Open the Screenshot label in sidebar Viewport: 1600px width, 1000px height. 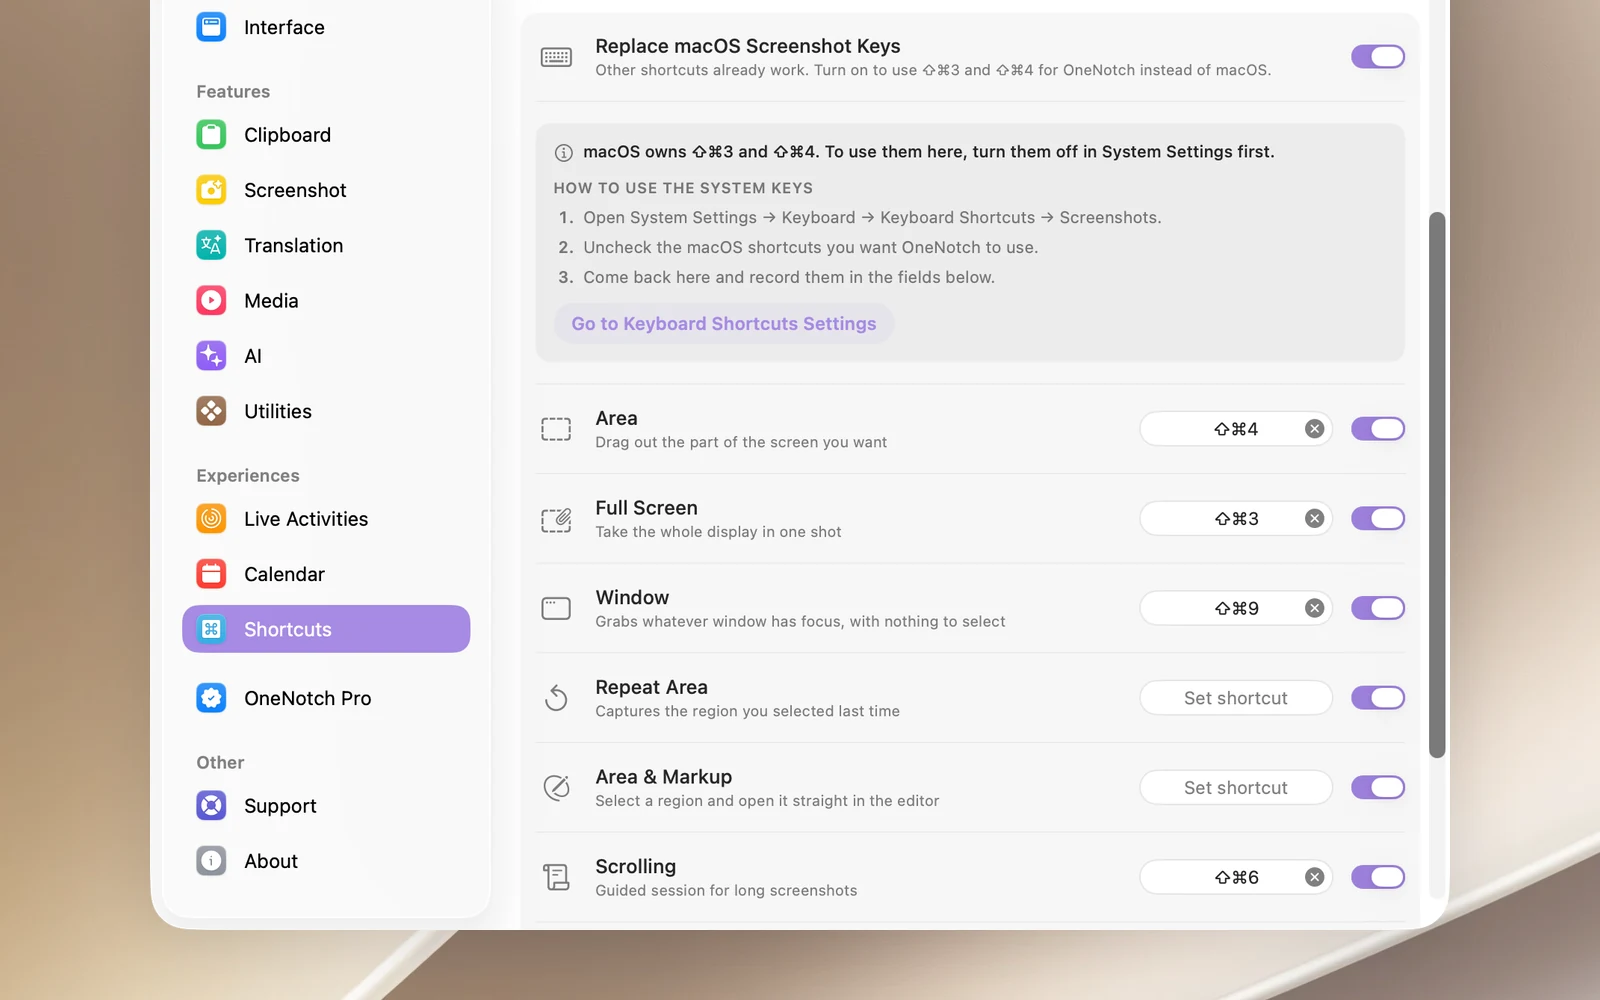click(x=295, y=190)
